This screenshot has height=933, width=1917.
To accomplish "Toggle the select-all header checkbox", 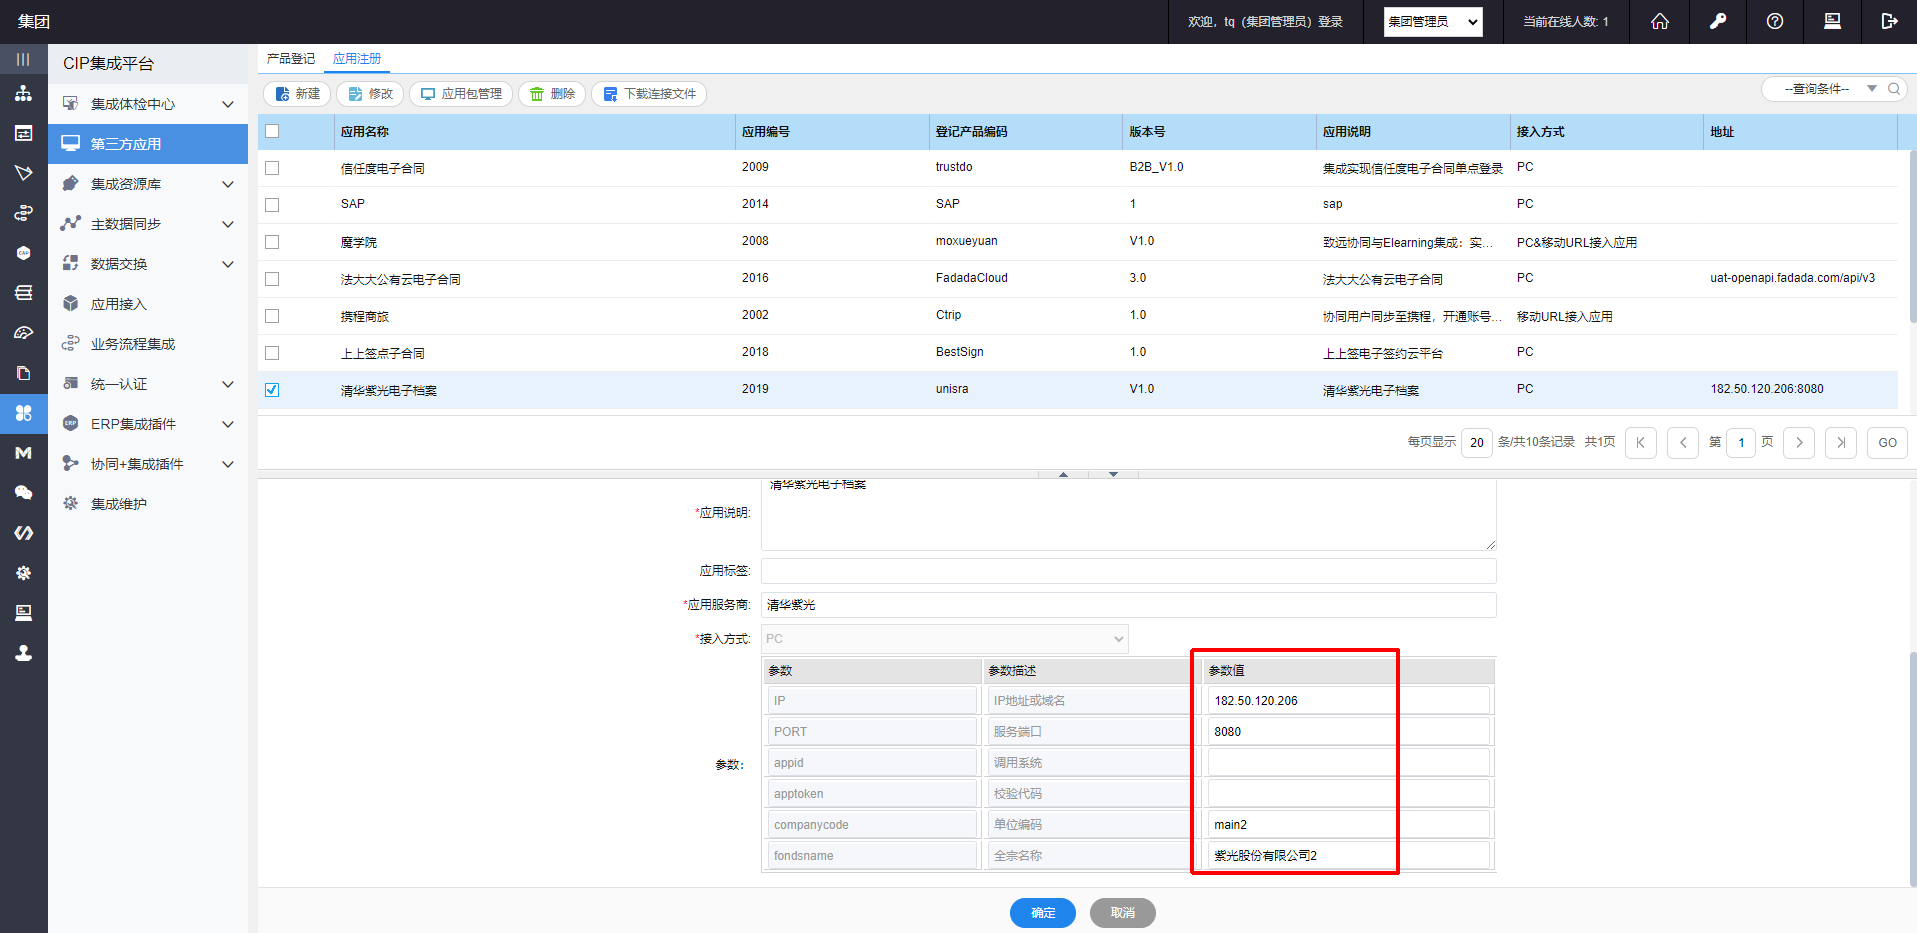I will (272, 131).
